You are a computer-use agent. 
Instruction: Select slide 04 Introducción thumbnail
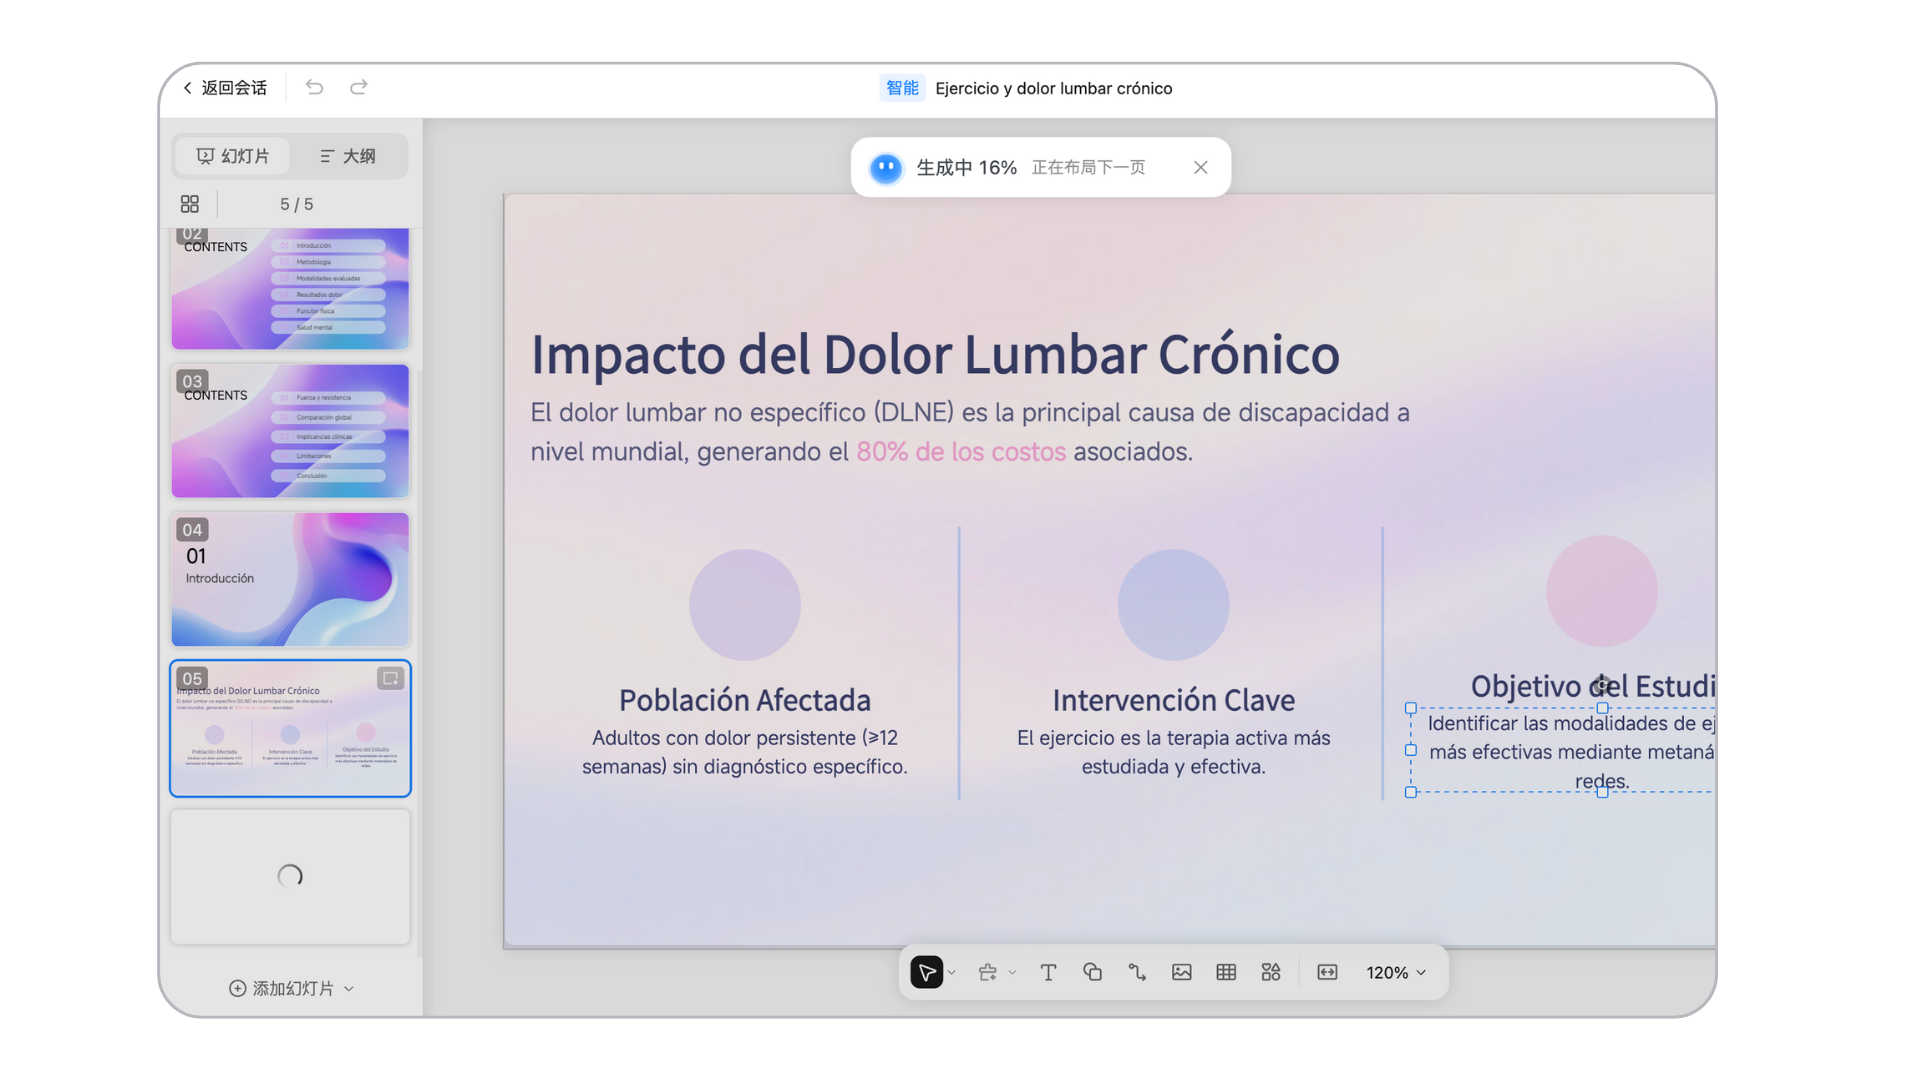[290, 579]
